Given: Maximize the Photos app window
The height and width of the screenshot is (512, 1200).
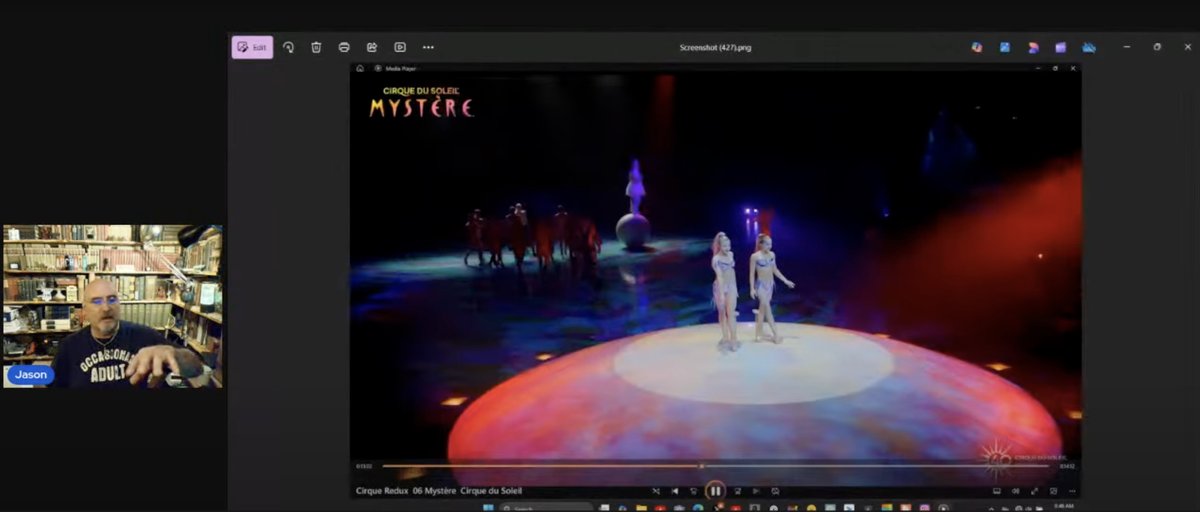Looking at the screenshot, I should point(1157,47).
